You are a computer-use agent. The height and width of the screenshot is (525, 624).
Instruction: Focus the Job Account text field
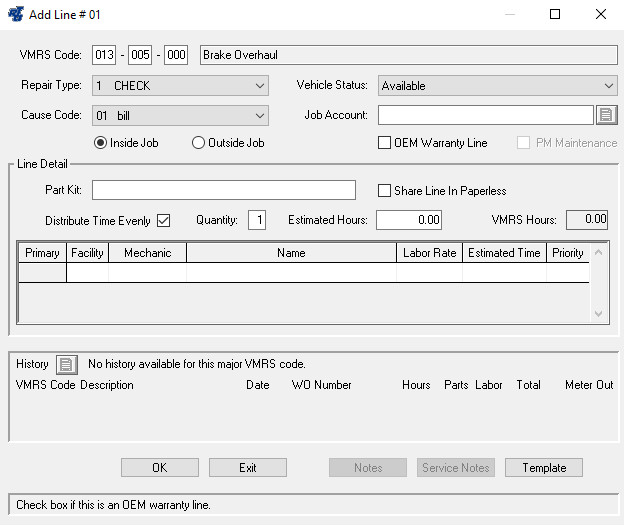click(x=486, y=115)
